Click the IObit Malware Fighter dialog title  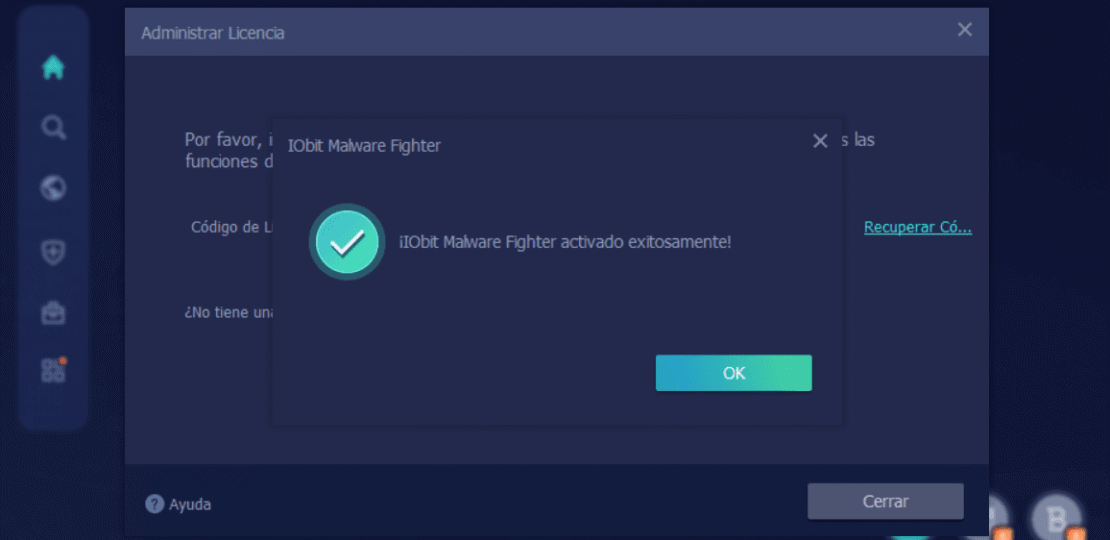click(364, 146)
